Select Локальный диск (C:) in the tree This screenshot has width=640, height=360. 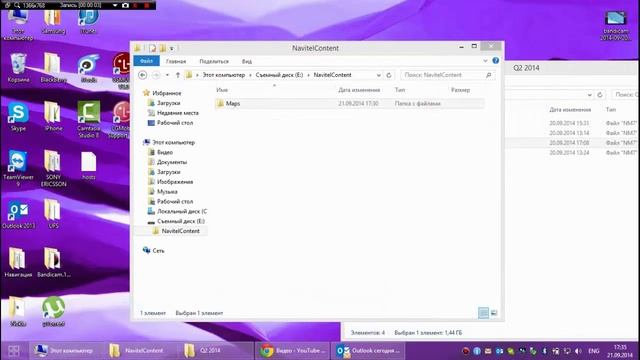[182, 211]
